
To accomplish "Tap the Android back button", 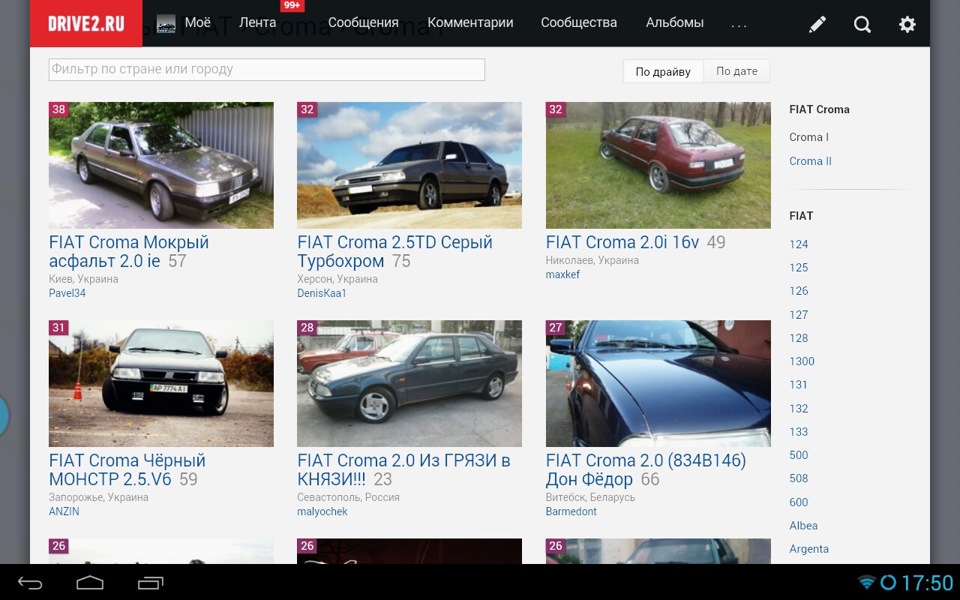I will coord(30,583).
